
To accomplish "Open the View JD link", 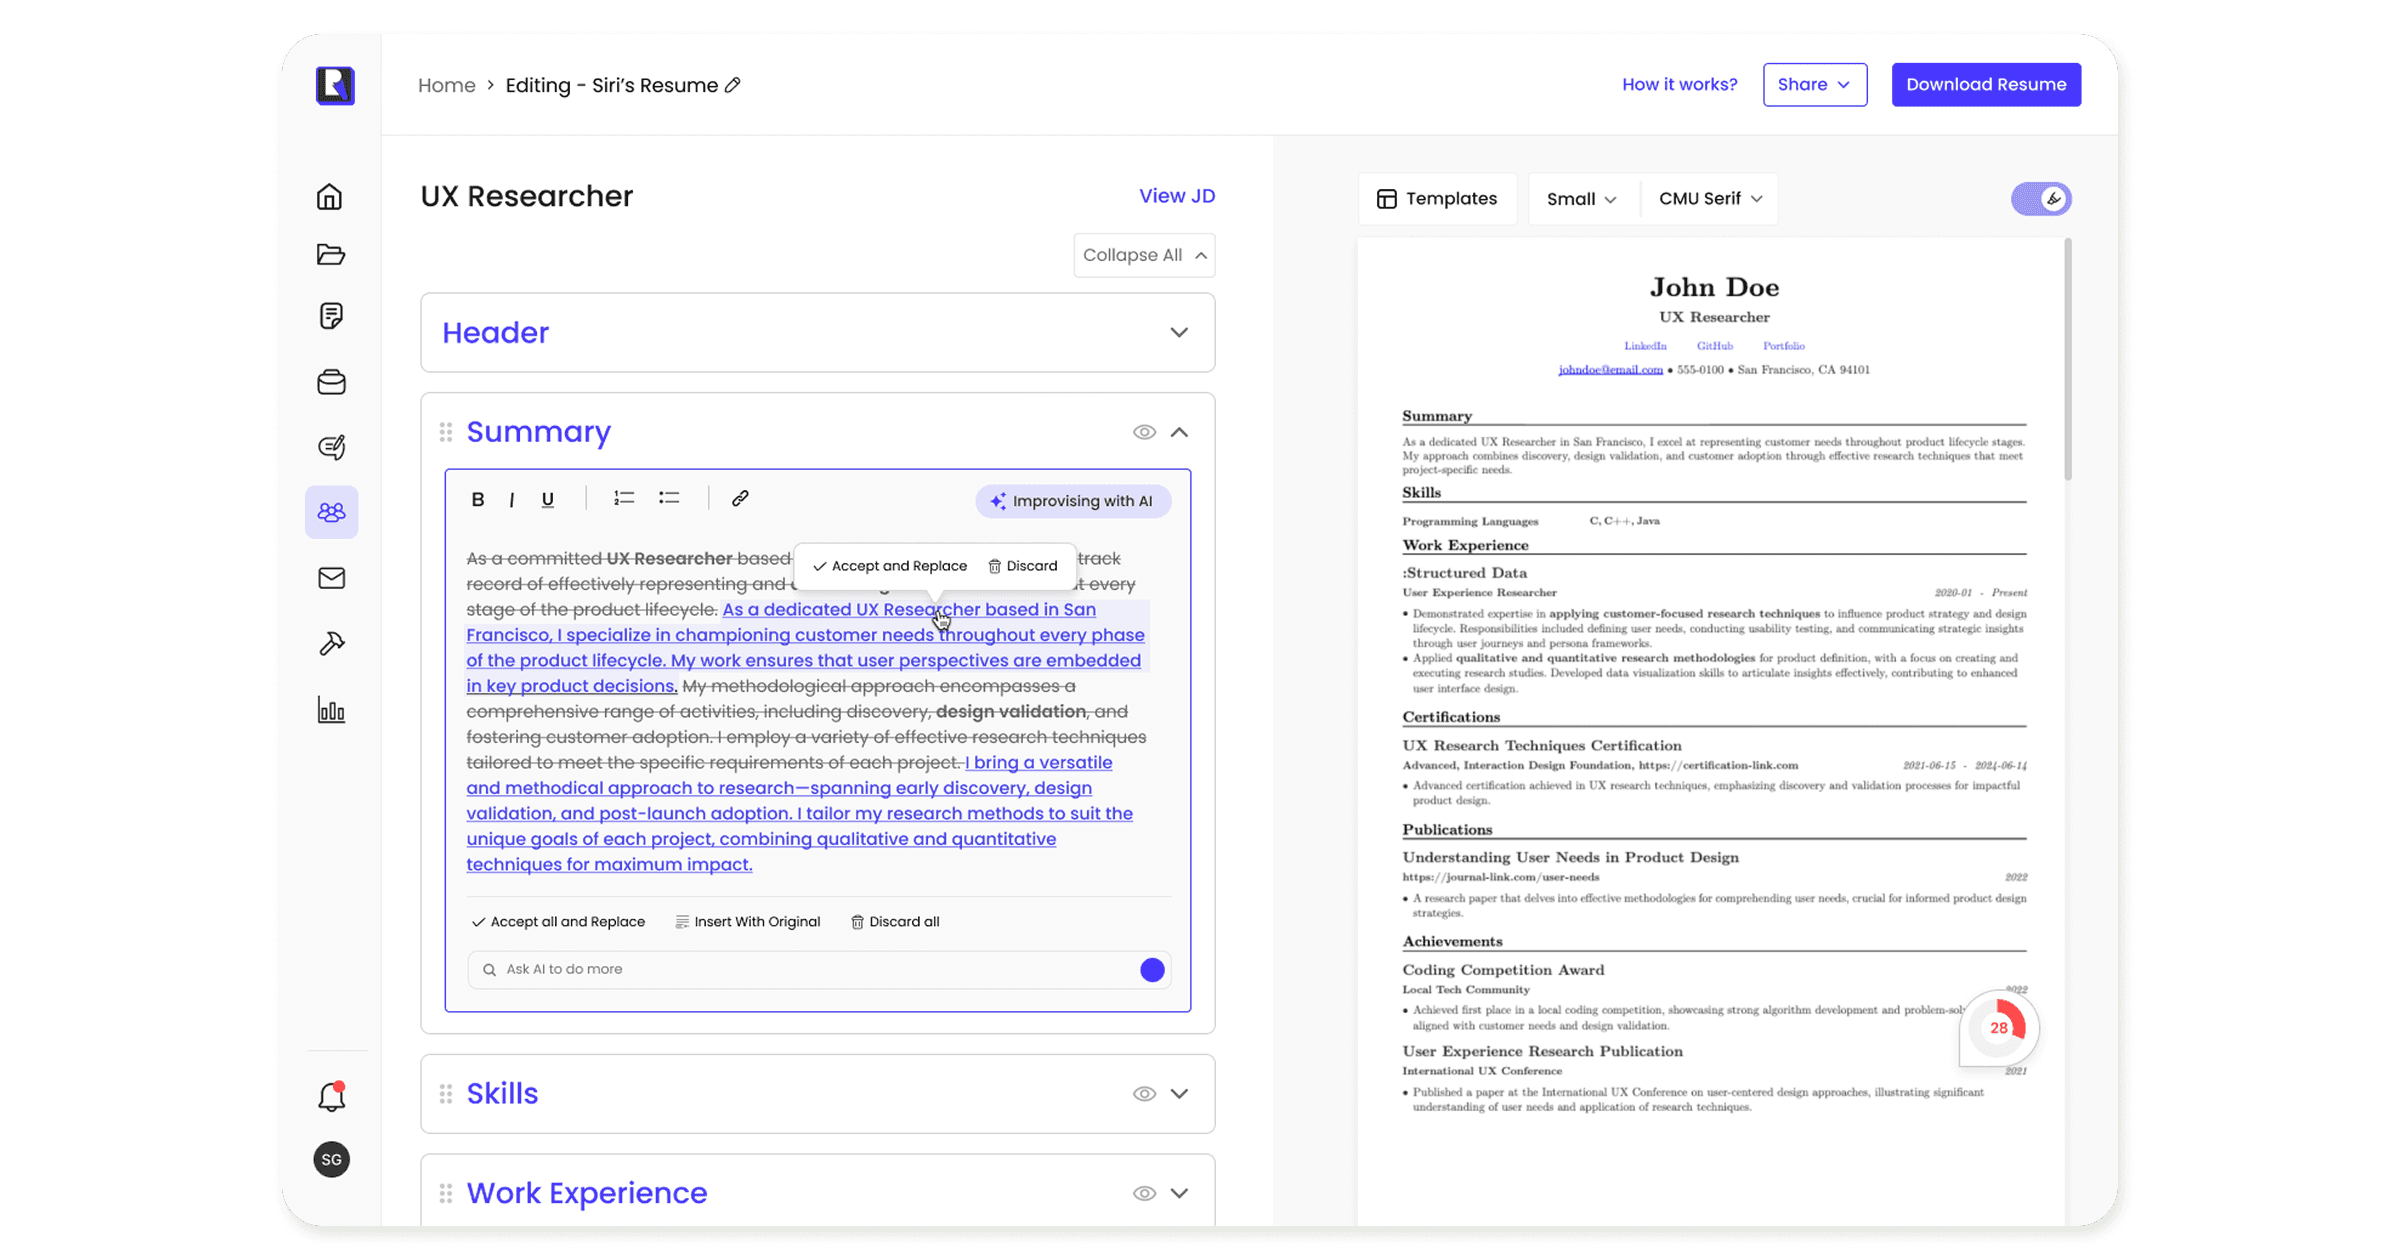I will 1177,196.
